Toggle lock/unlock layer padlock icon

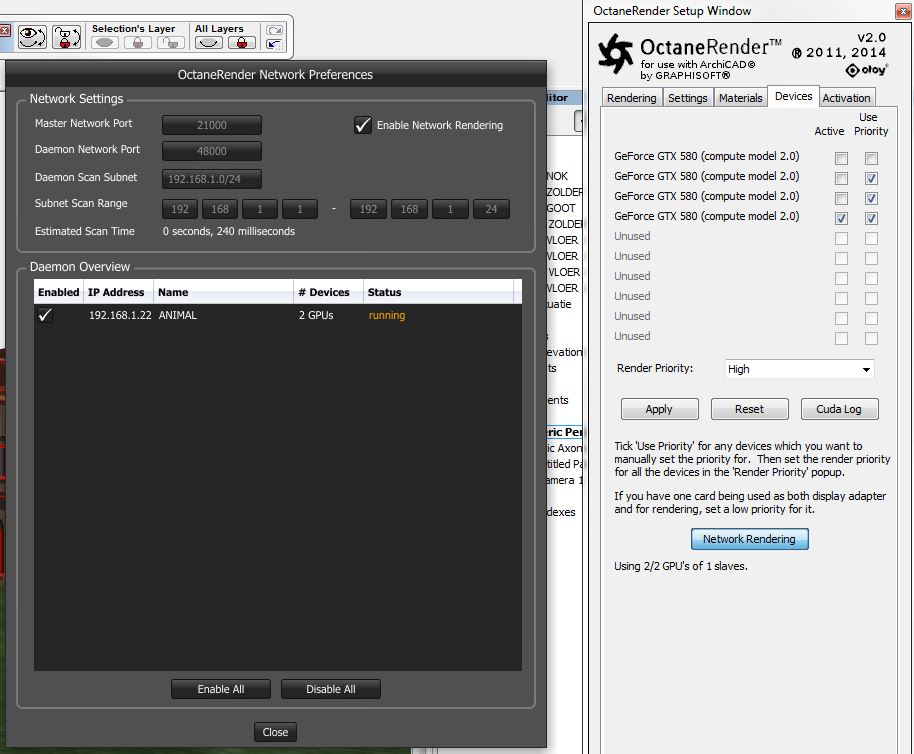coord(66,37)
